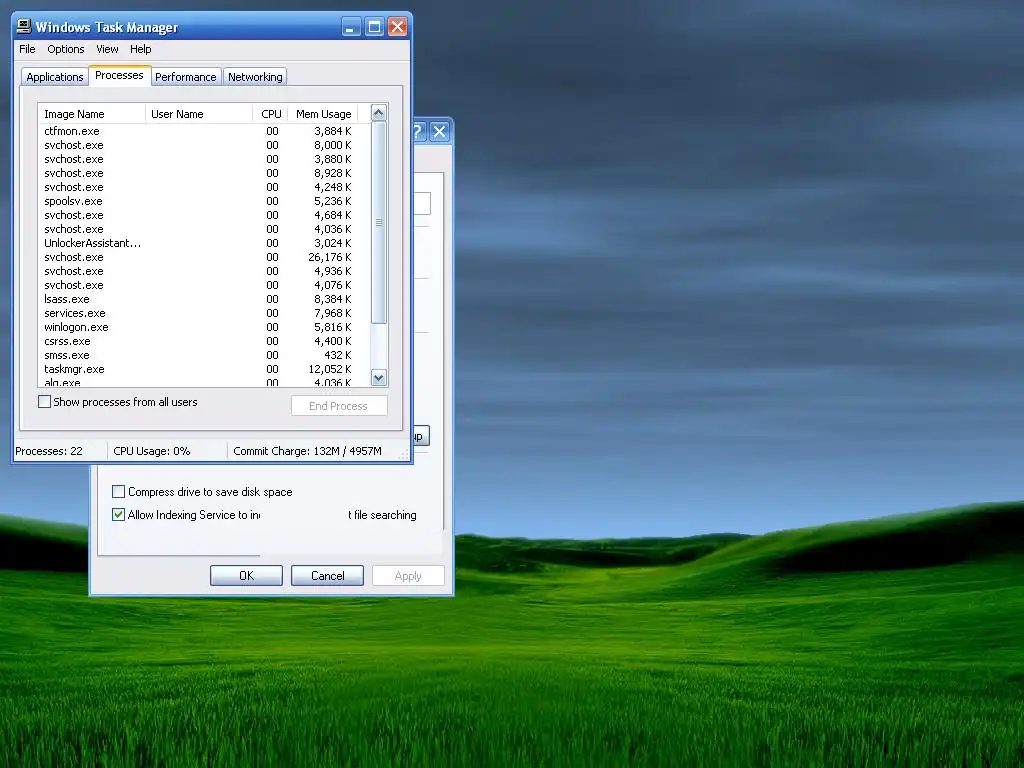Screen dimensions: 1024x768
Task: Select the alg.exe process at list bottom
Action: [x=204, y=382]
